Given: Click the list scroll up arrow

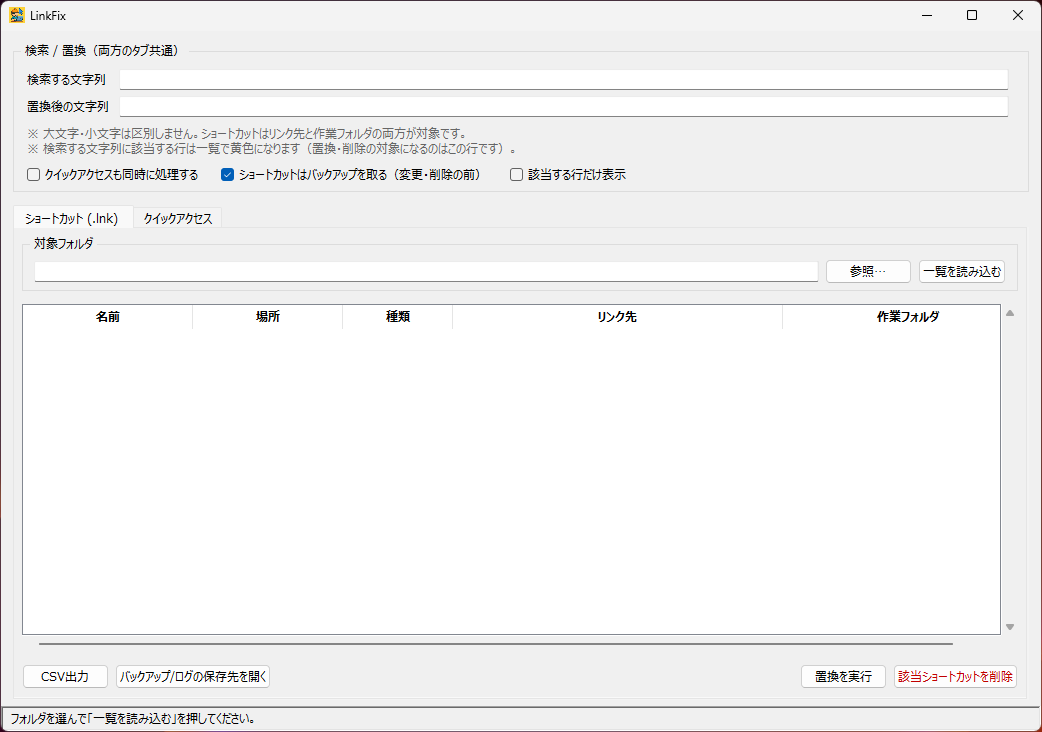Looking at the screenshot, I should coord(1010,313).
